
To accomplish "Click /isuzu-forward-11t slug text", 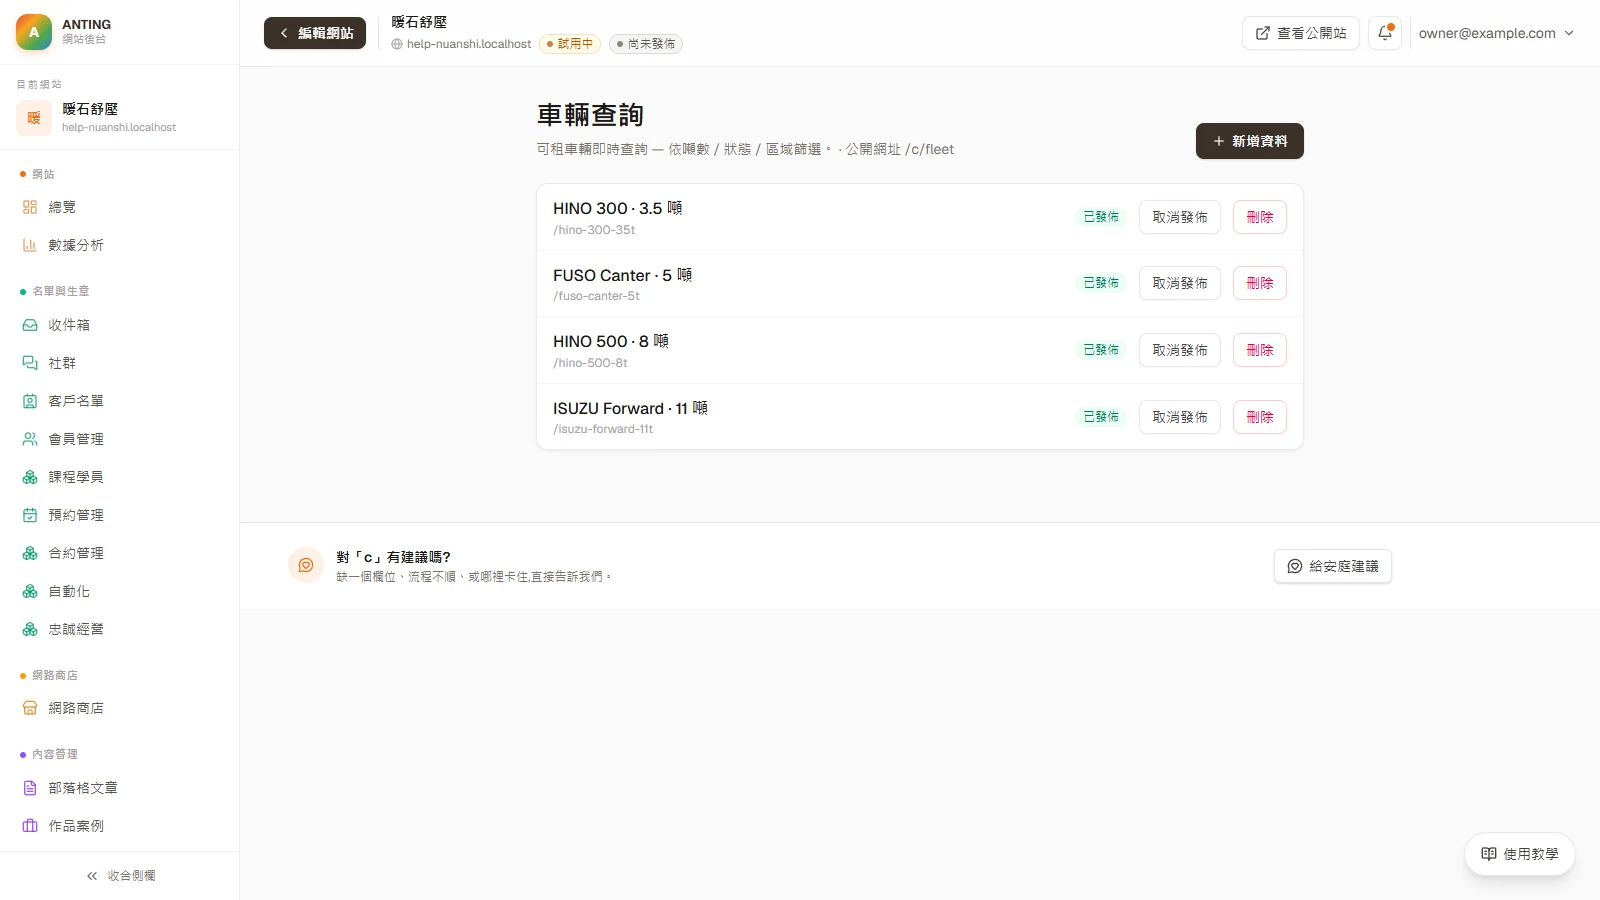I will [x=603, y=429].
